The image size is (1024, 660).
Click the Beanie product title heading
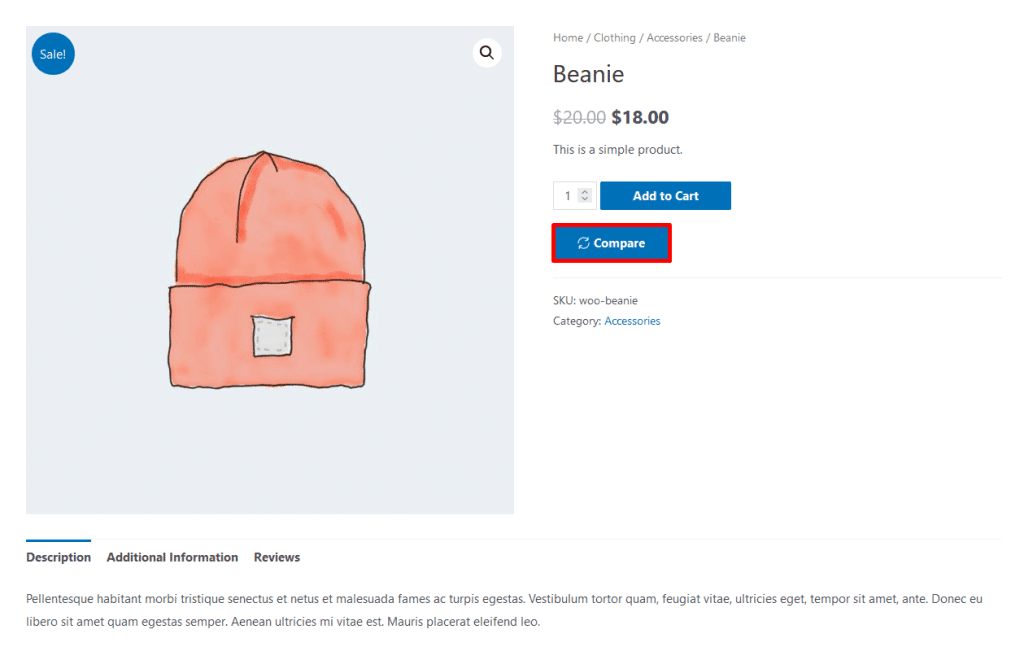[588, 74]
